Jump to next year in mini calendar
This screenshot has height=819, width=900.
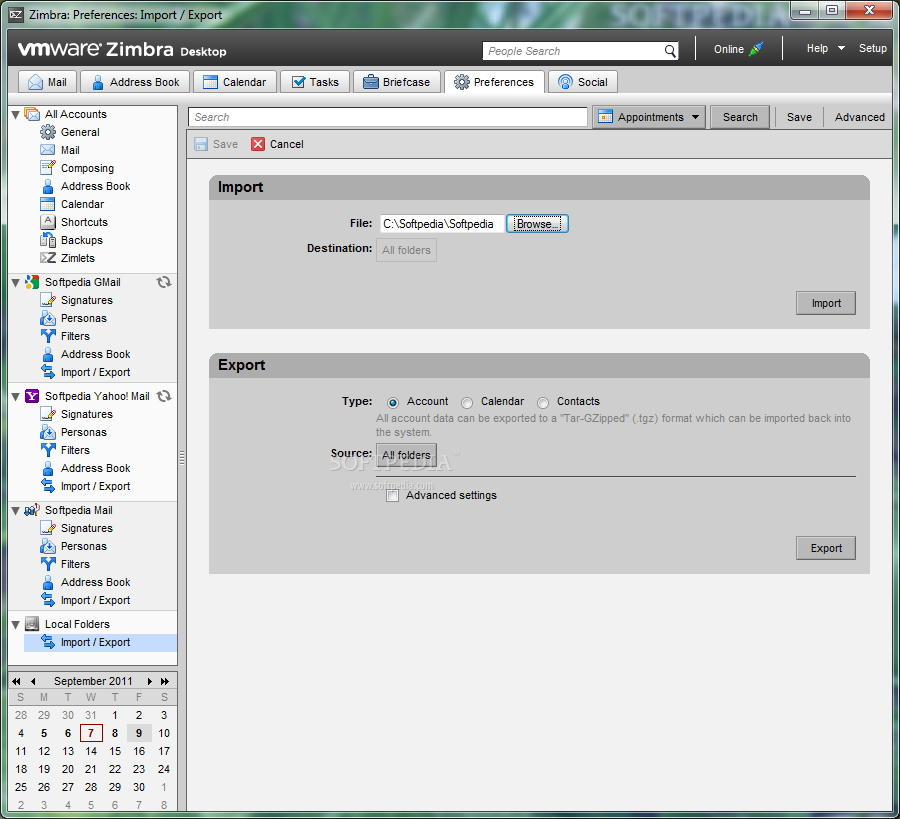click(165, 681)
